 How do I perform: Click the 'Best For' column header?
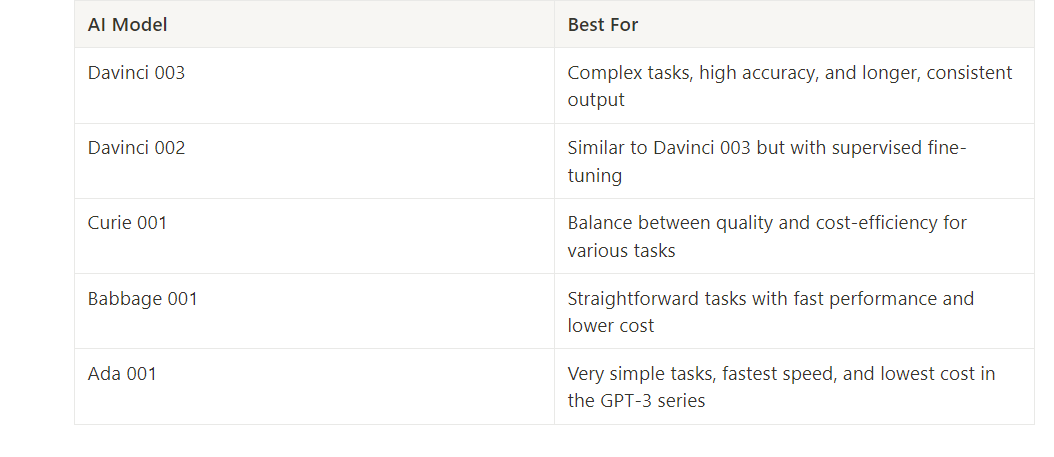click(x=602, y=25)
